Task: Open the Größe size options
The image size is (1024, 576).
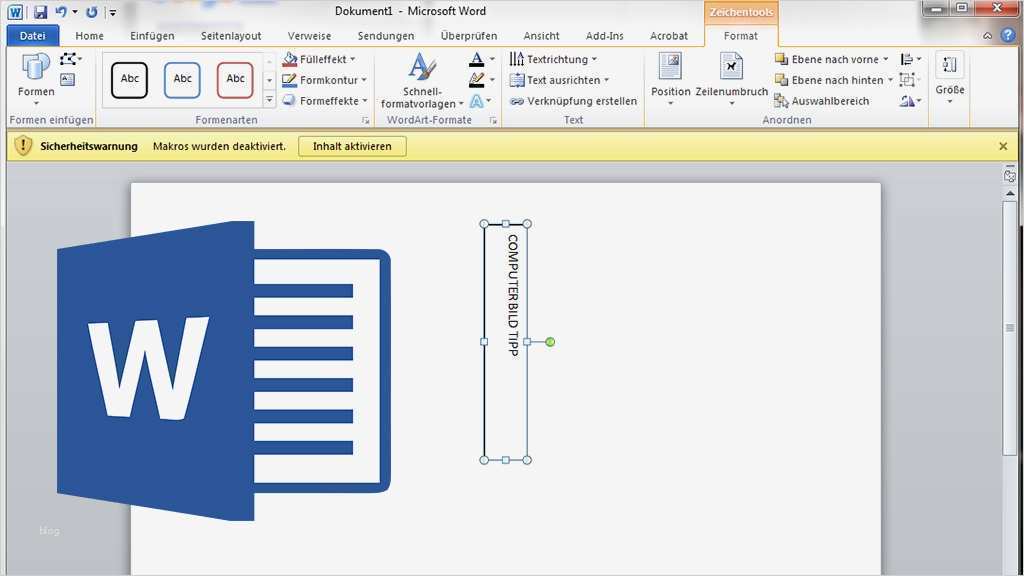Action: (x=950, y=79)
